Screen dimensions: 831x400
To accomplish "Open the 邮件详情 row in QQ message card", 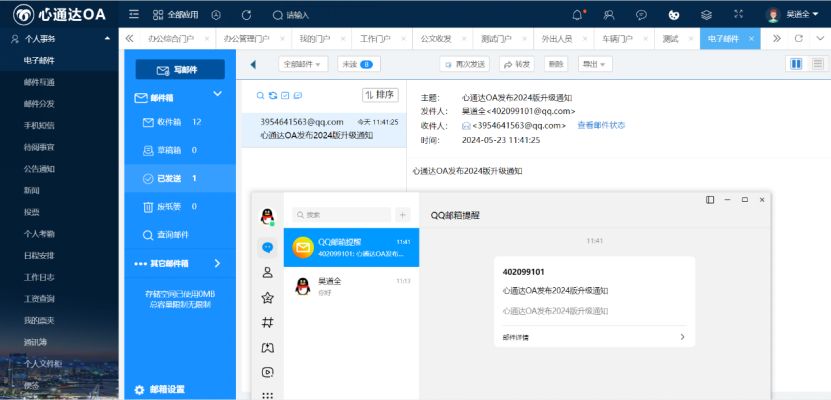I will click(594, 337).
